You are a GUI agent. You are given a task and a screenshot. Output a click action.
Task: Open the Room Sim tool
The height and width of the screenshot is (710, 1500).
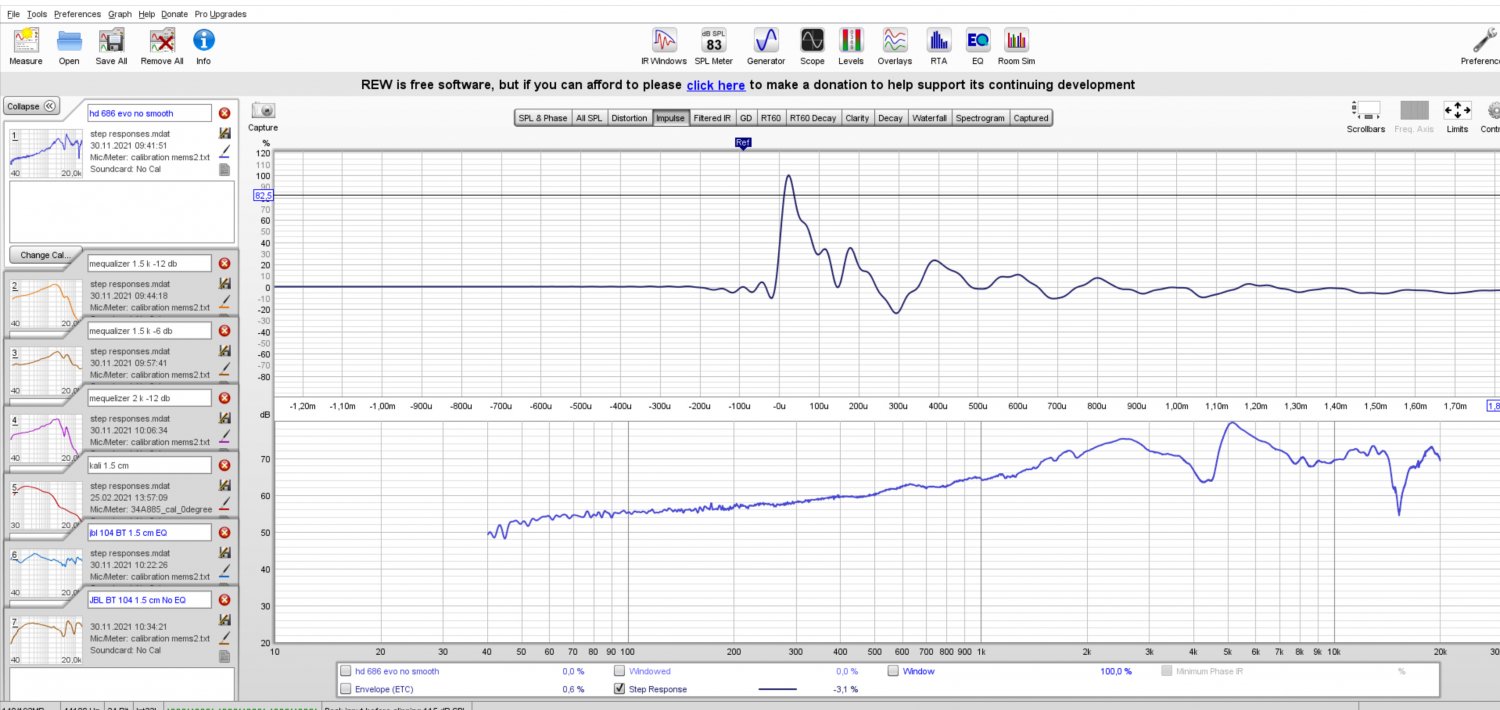click(x=1016, y=46)
